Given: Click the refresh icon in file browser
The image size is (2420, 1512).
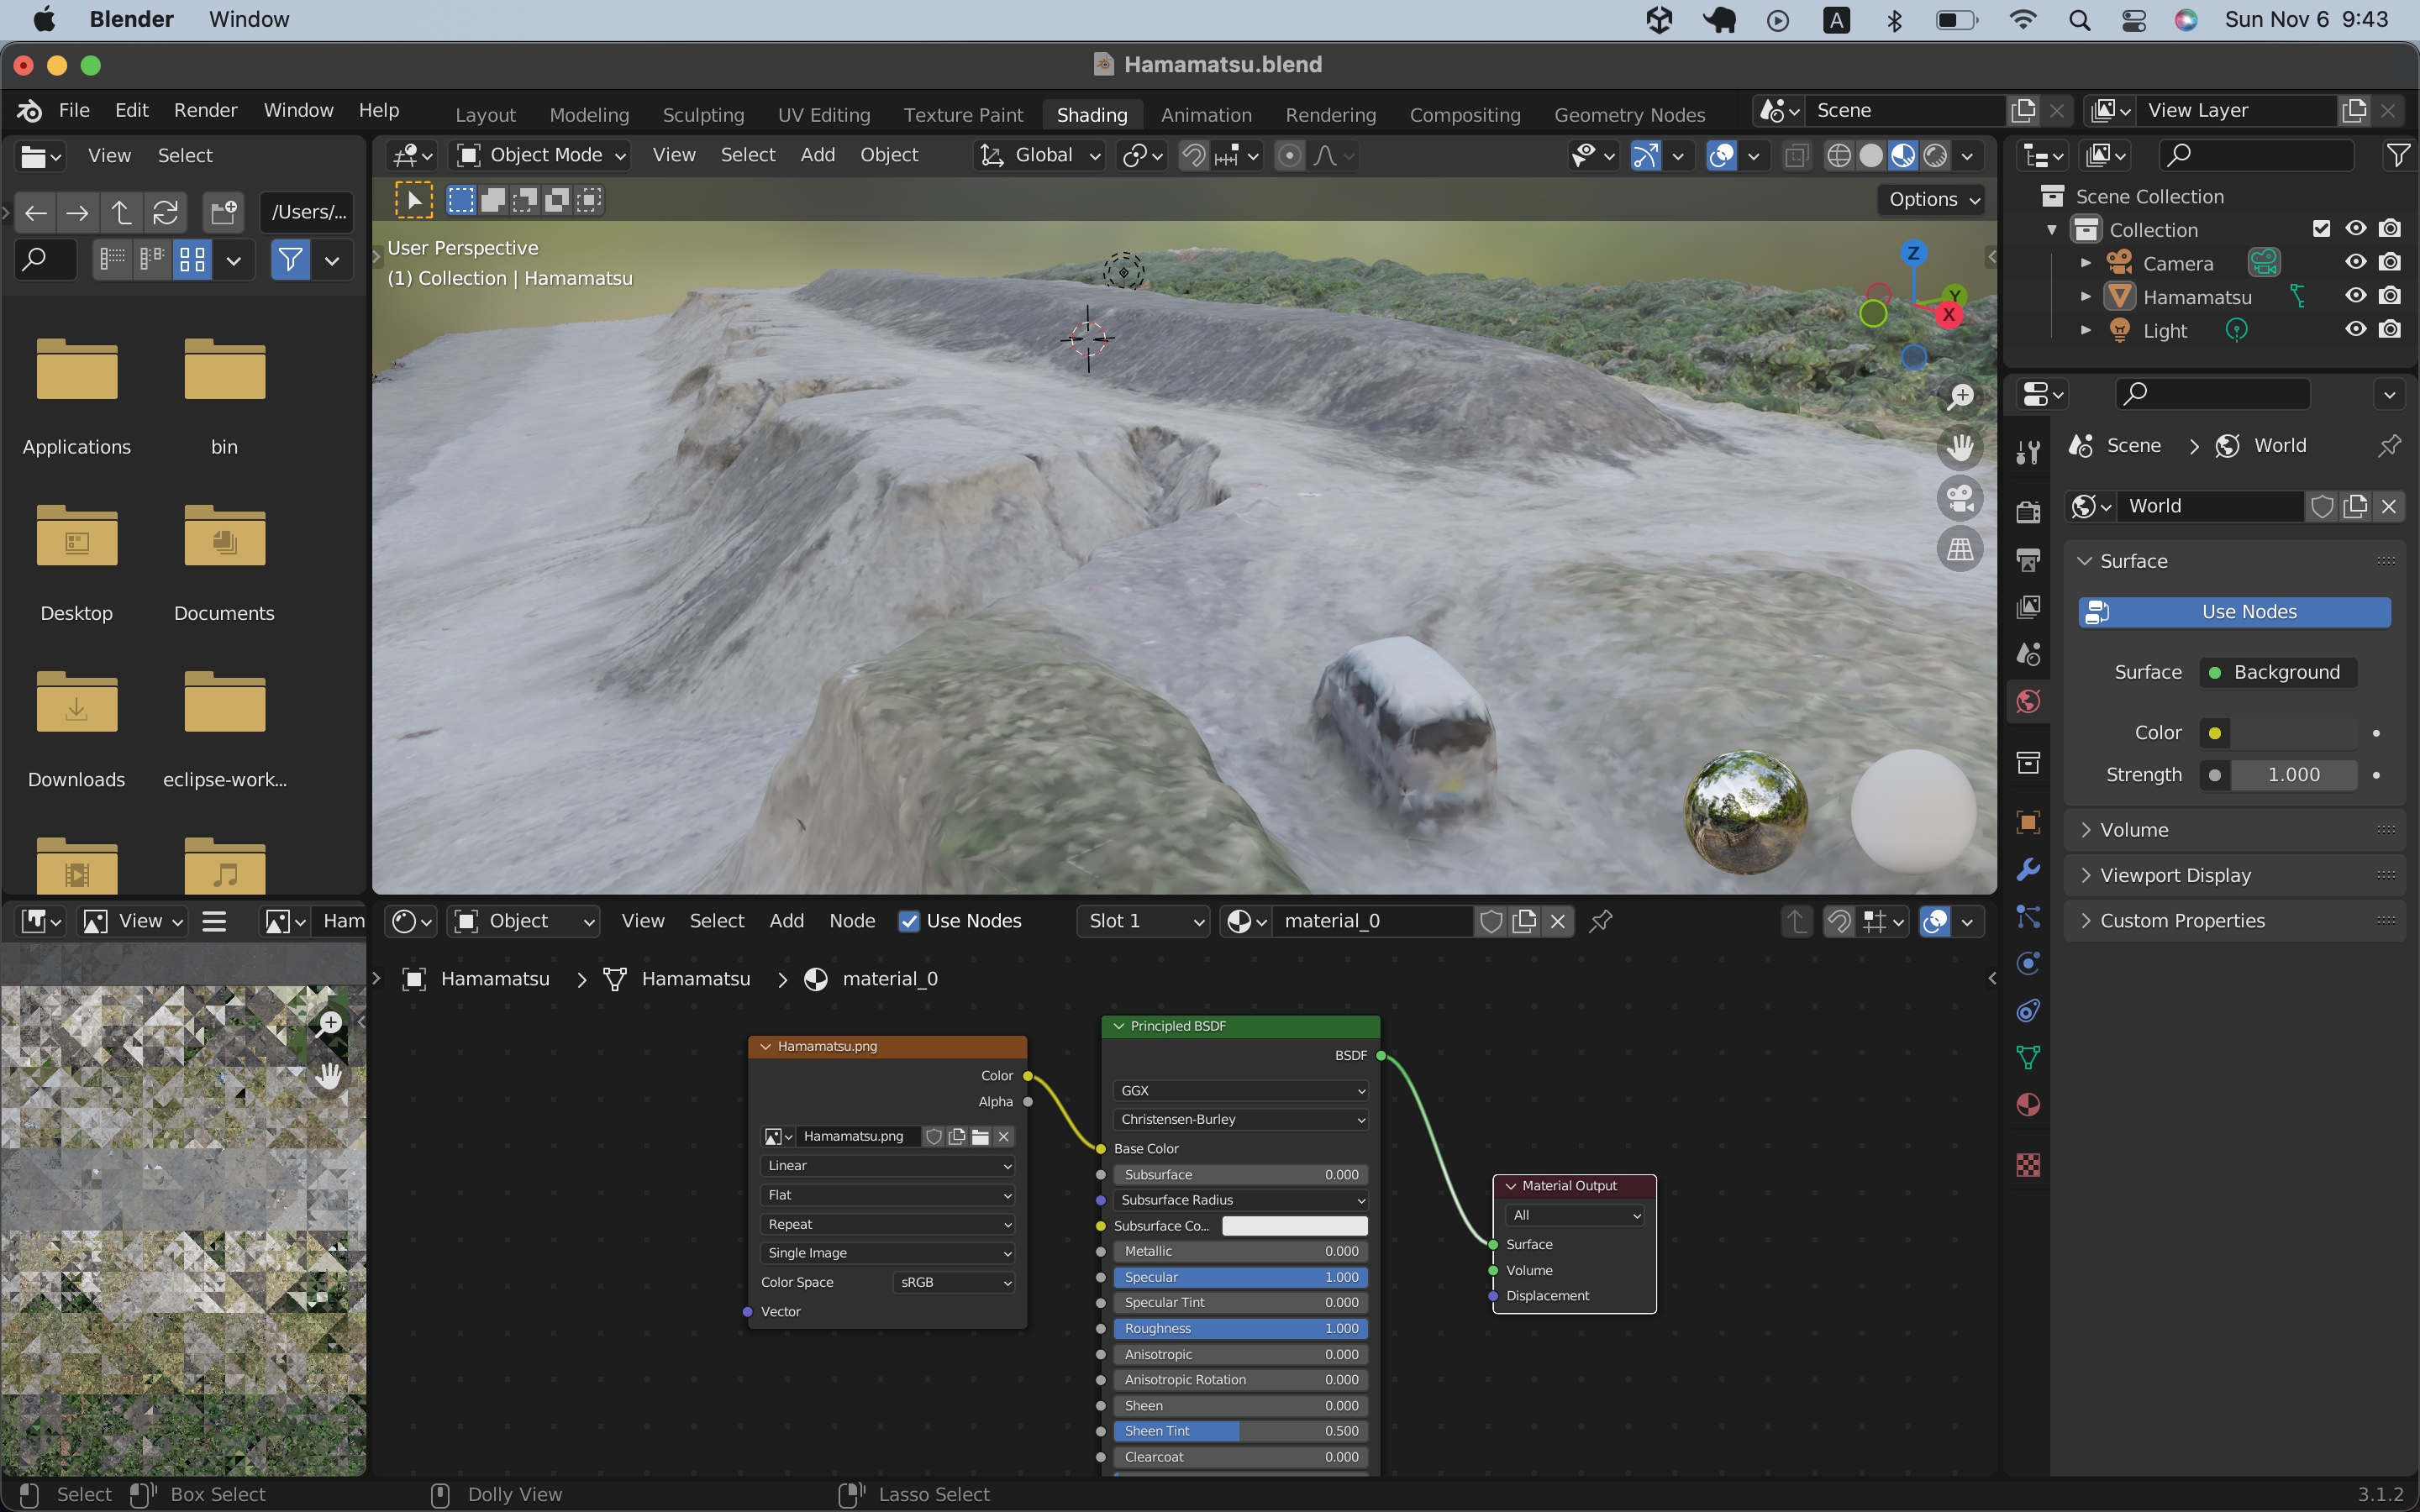Looking at the screenshot, I should pyautogui.click(x=166, y=212).
